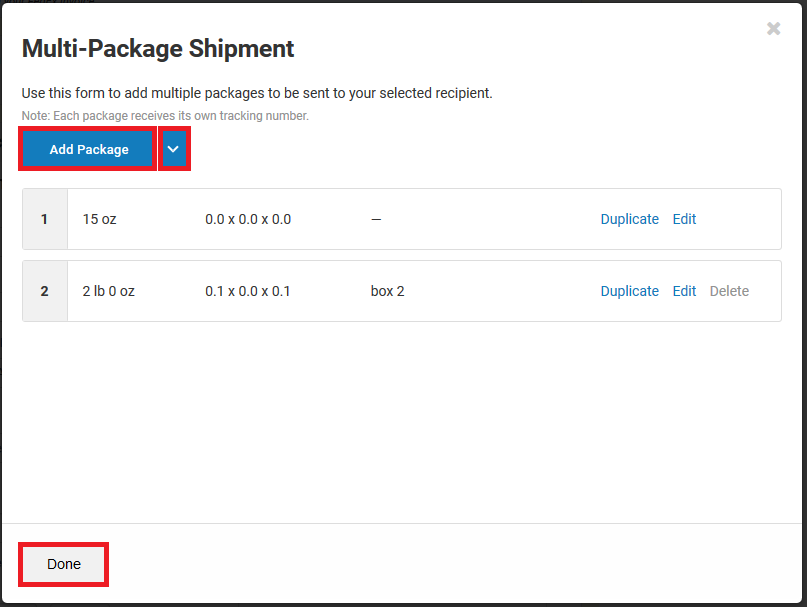Expand package options with the chevron
This screenshot has height=607, width=807.
point(174,148)
